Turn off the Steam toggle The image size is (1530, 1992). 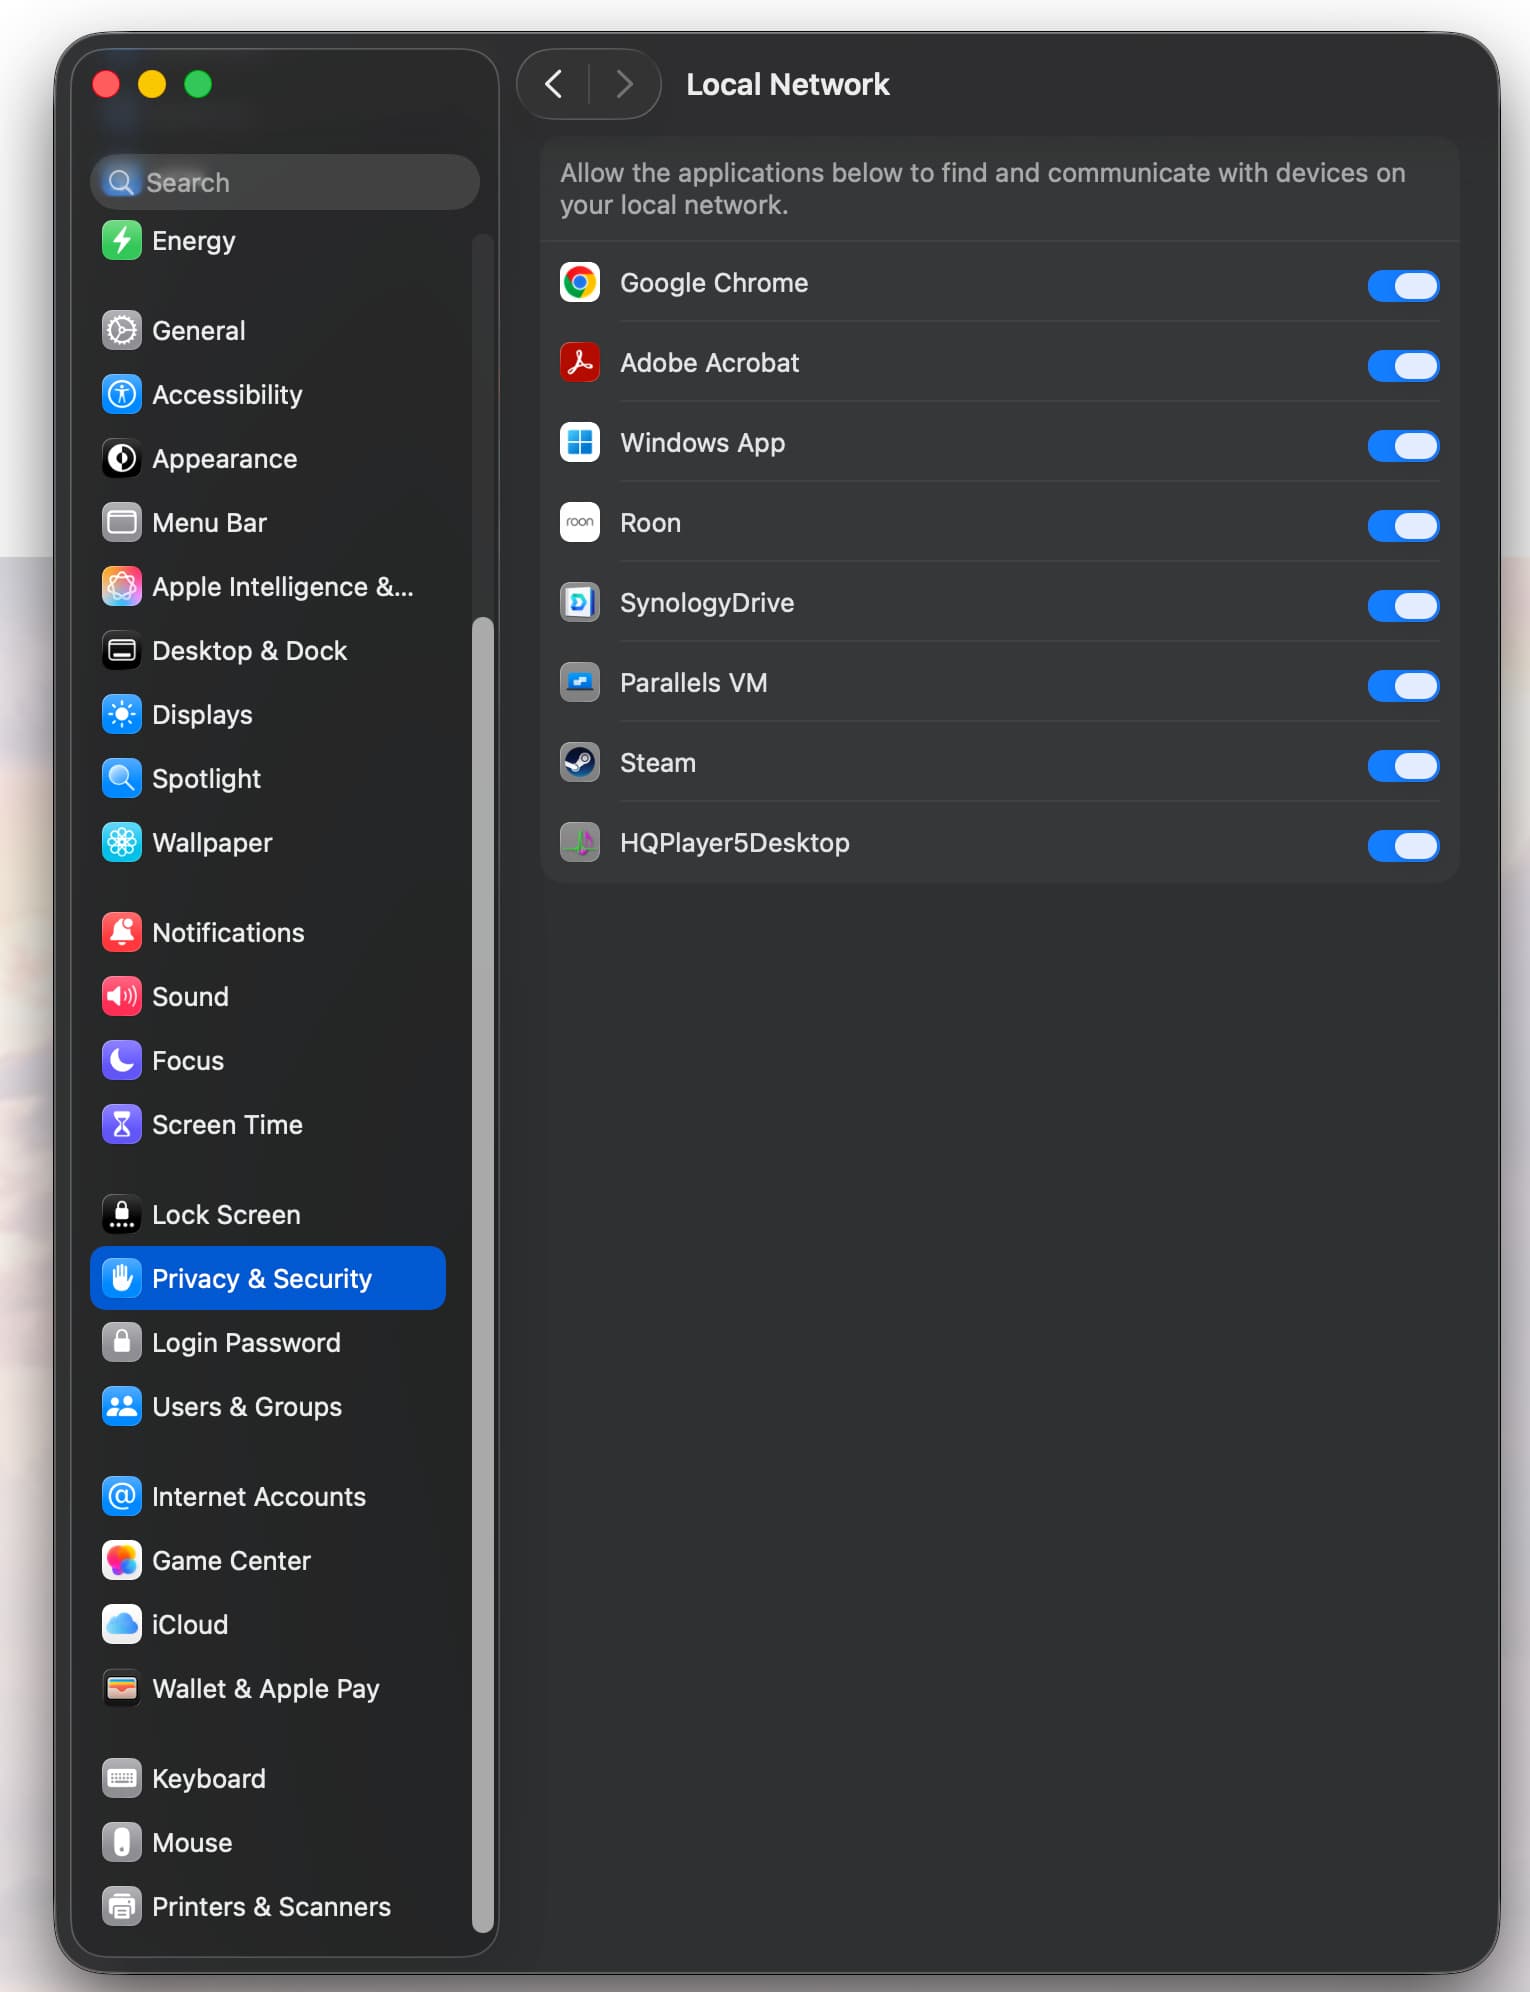point(1402,766)
